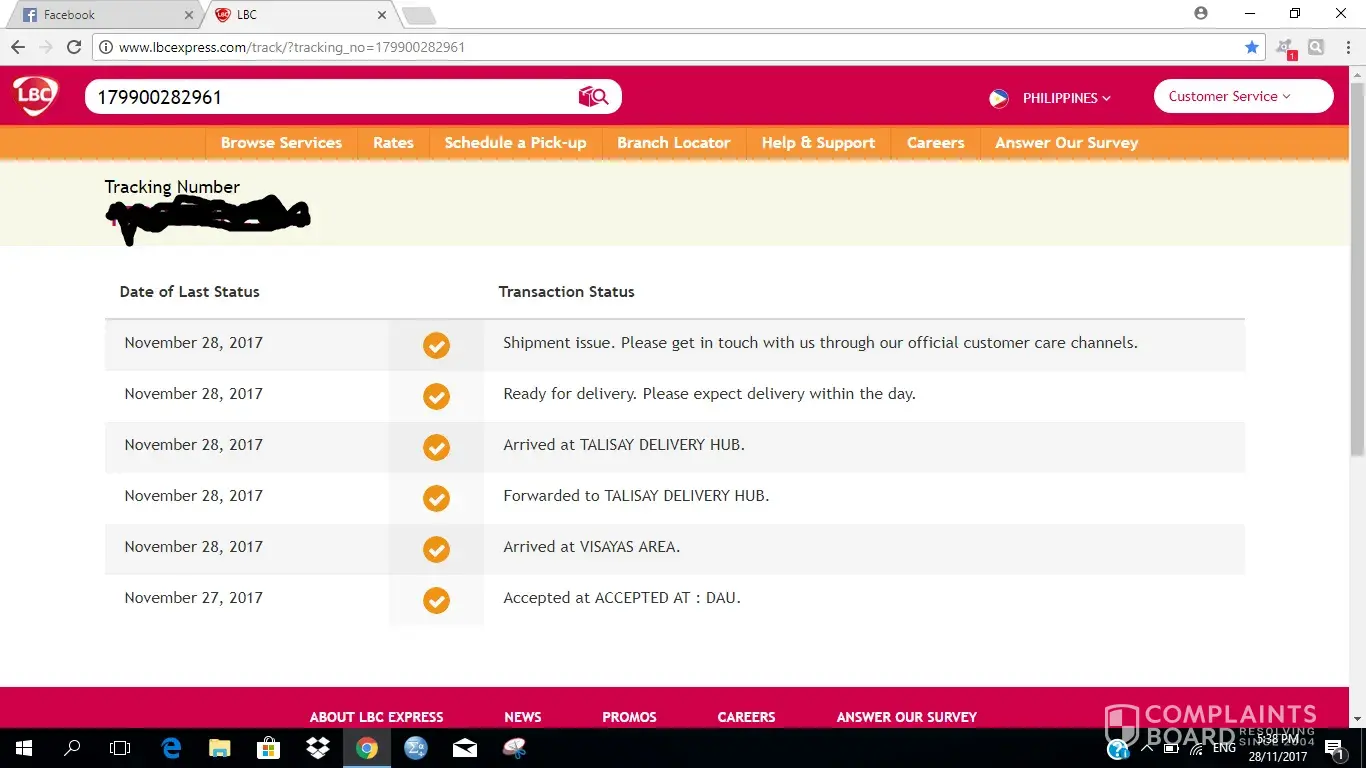1366x768 pixels.
Task: Open the Rates menu item
Action: pos(393,143)
